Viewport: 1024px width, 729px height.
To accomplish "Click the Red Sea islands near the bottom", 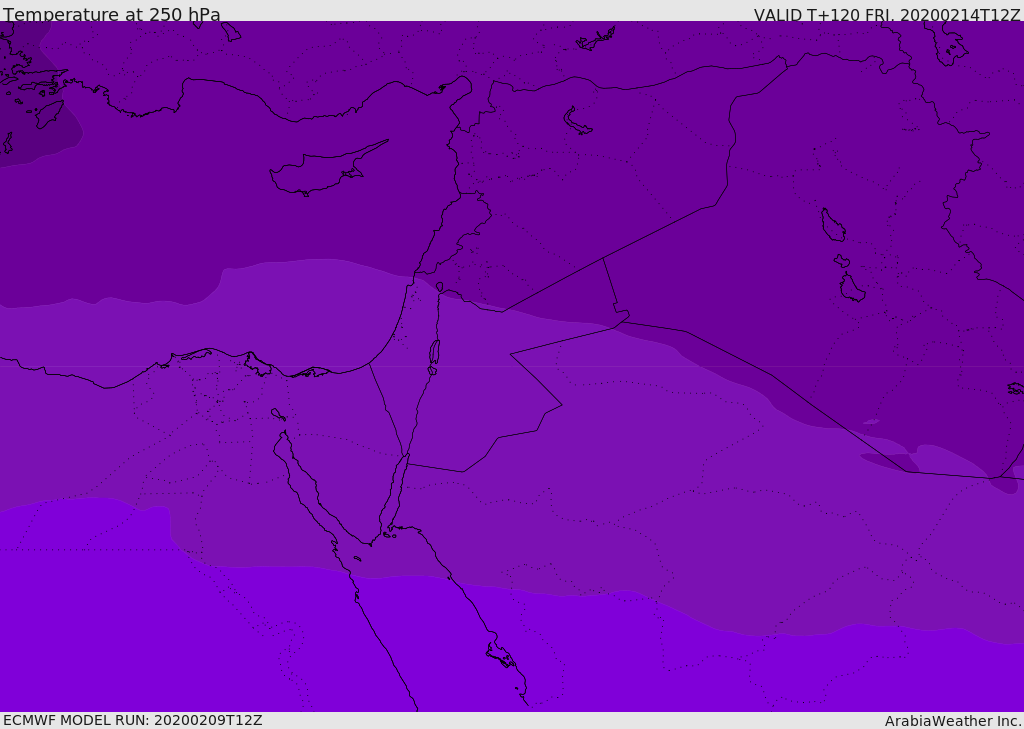I will tap(500, 655).
